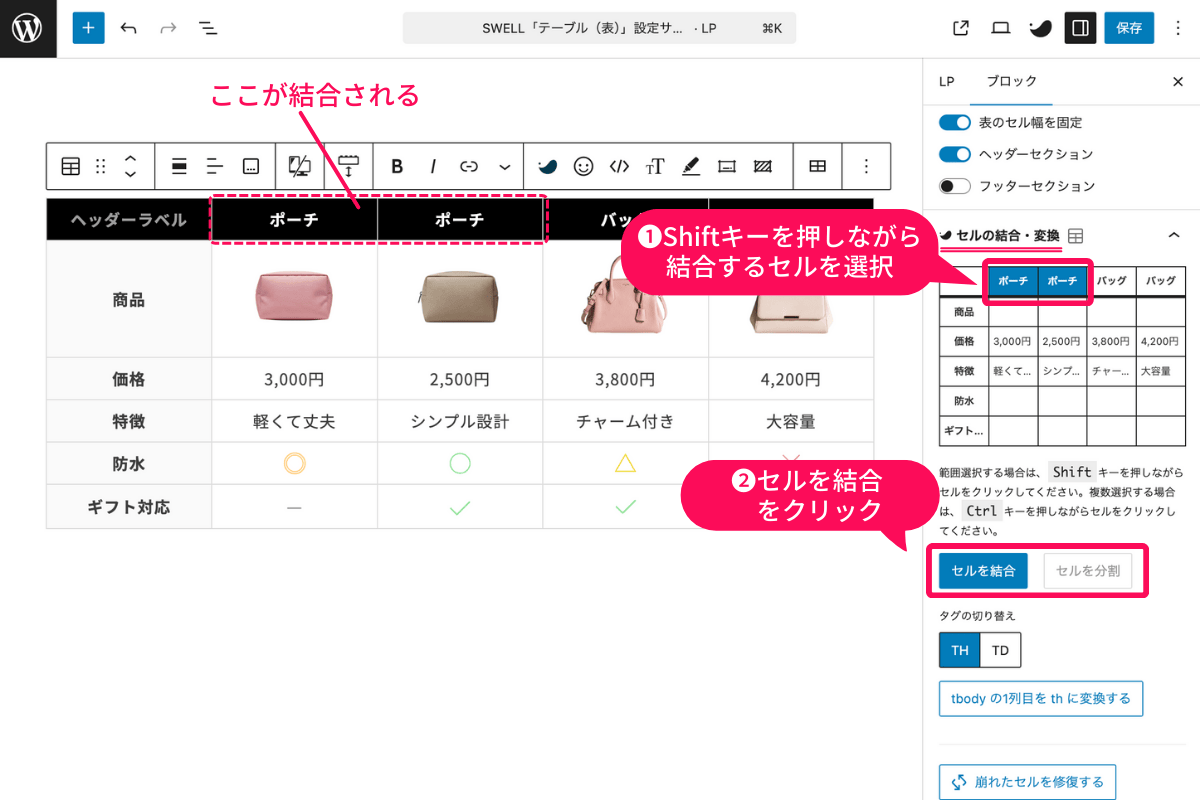Open the document overview list icon
The width and height of the screenshot is (1200, 800).
(x=208, y=28)
